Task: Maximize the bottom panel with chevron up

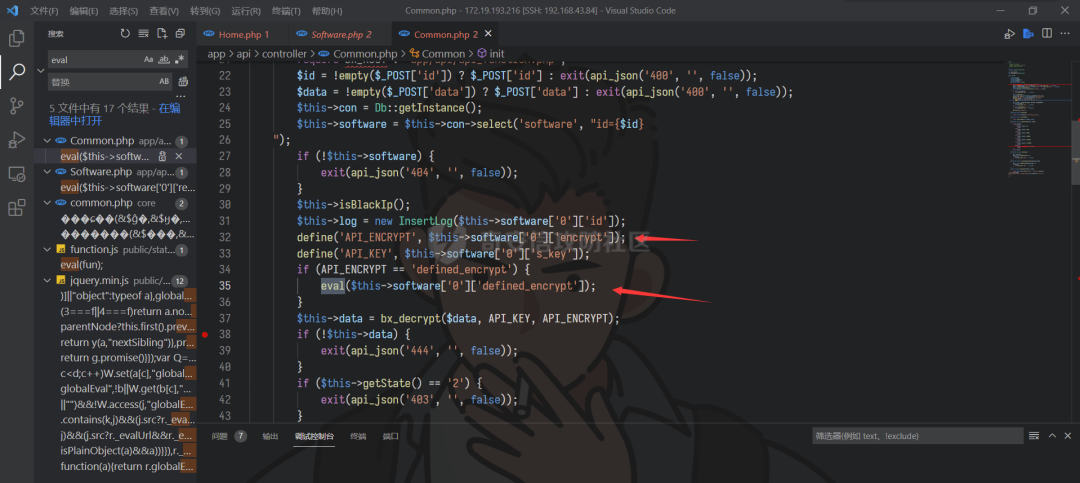Action: coord(1052,435)
